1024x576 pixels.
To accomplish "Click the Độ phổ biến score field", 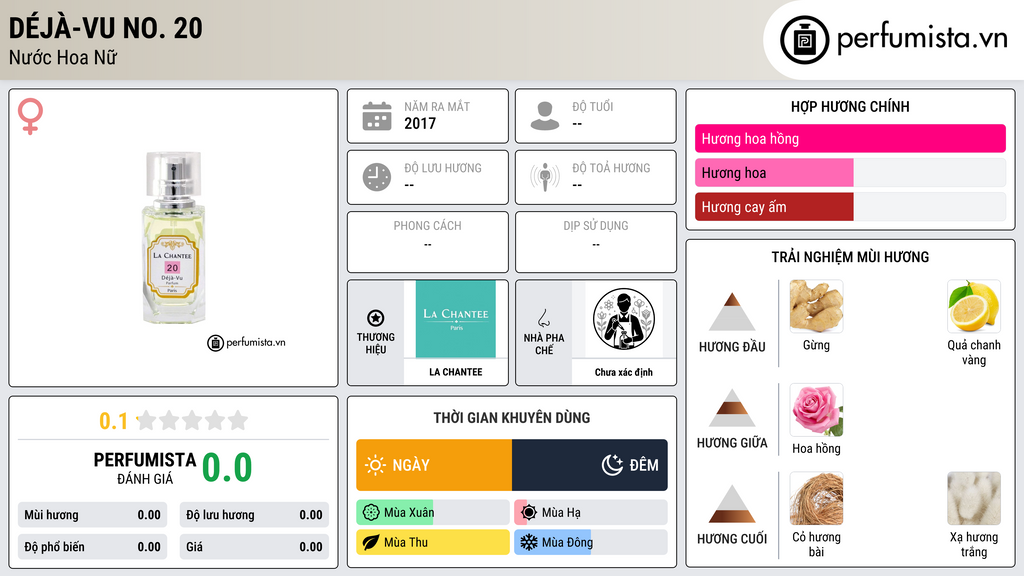I will [92, 547].
